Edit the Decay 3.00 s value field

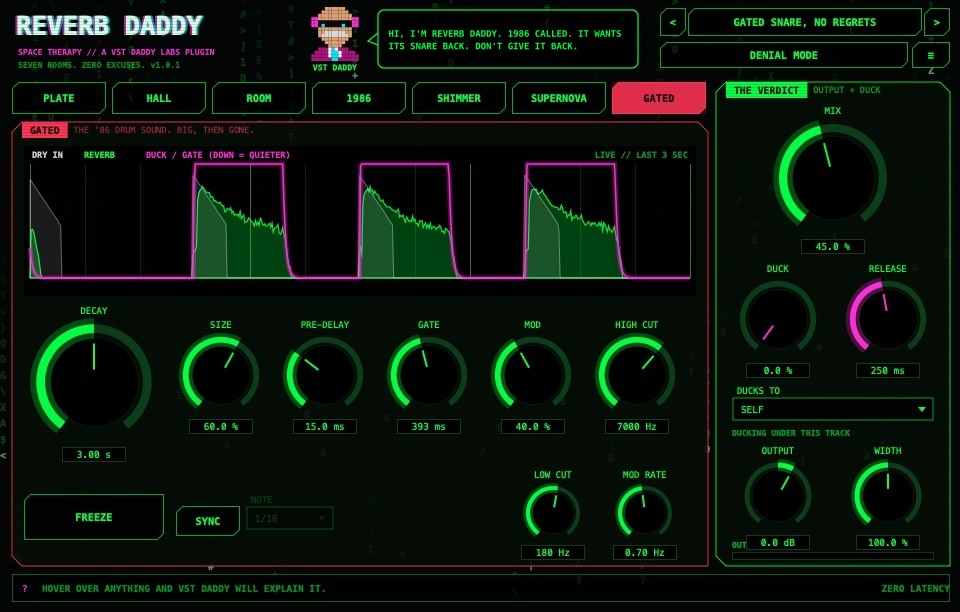[x=94, y=455]
